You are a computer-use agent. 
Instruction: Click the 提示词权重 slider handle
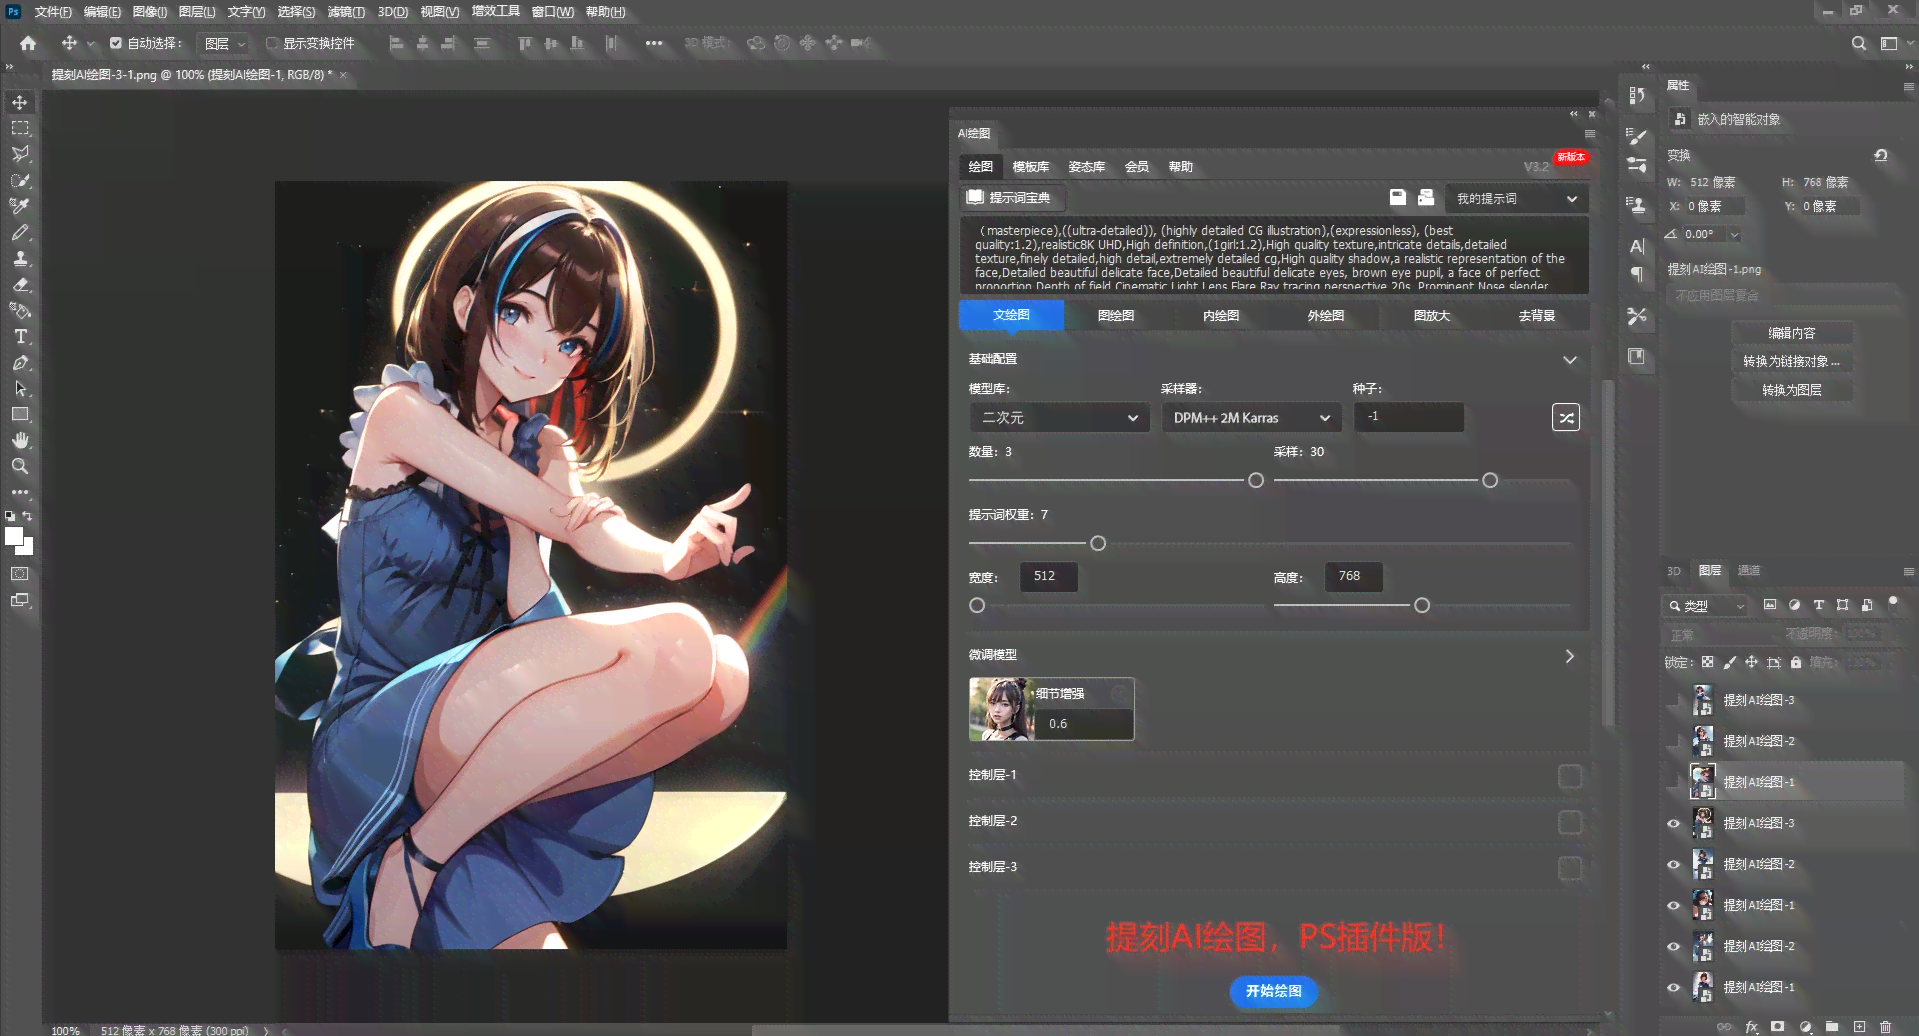point(1098,543)
